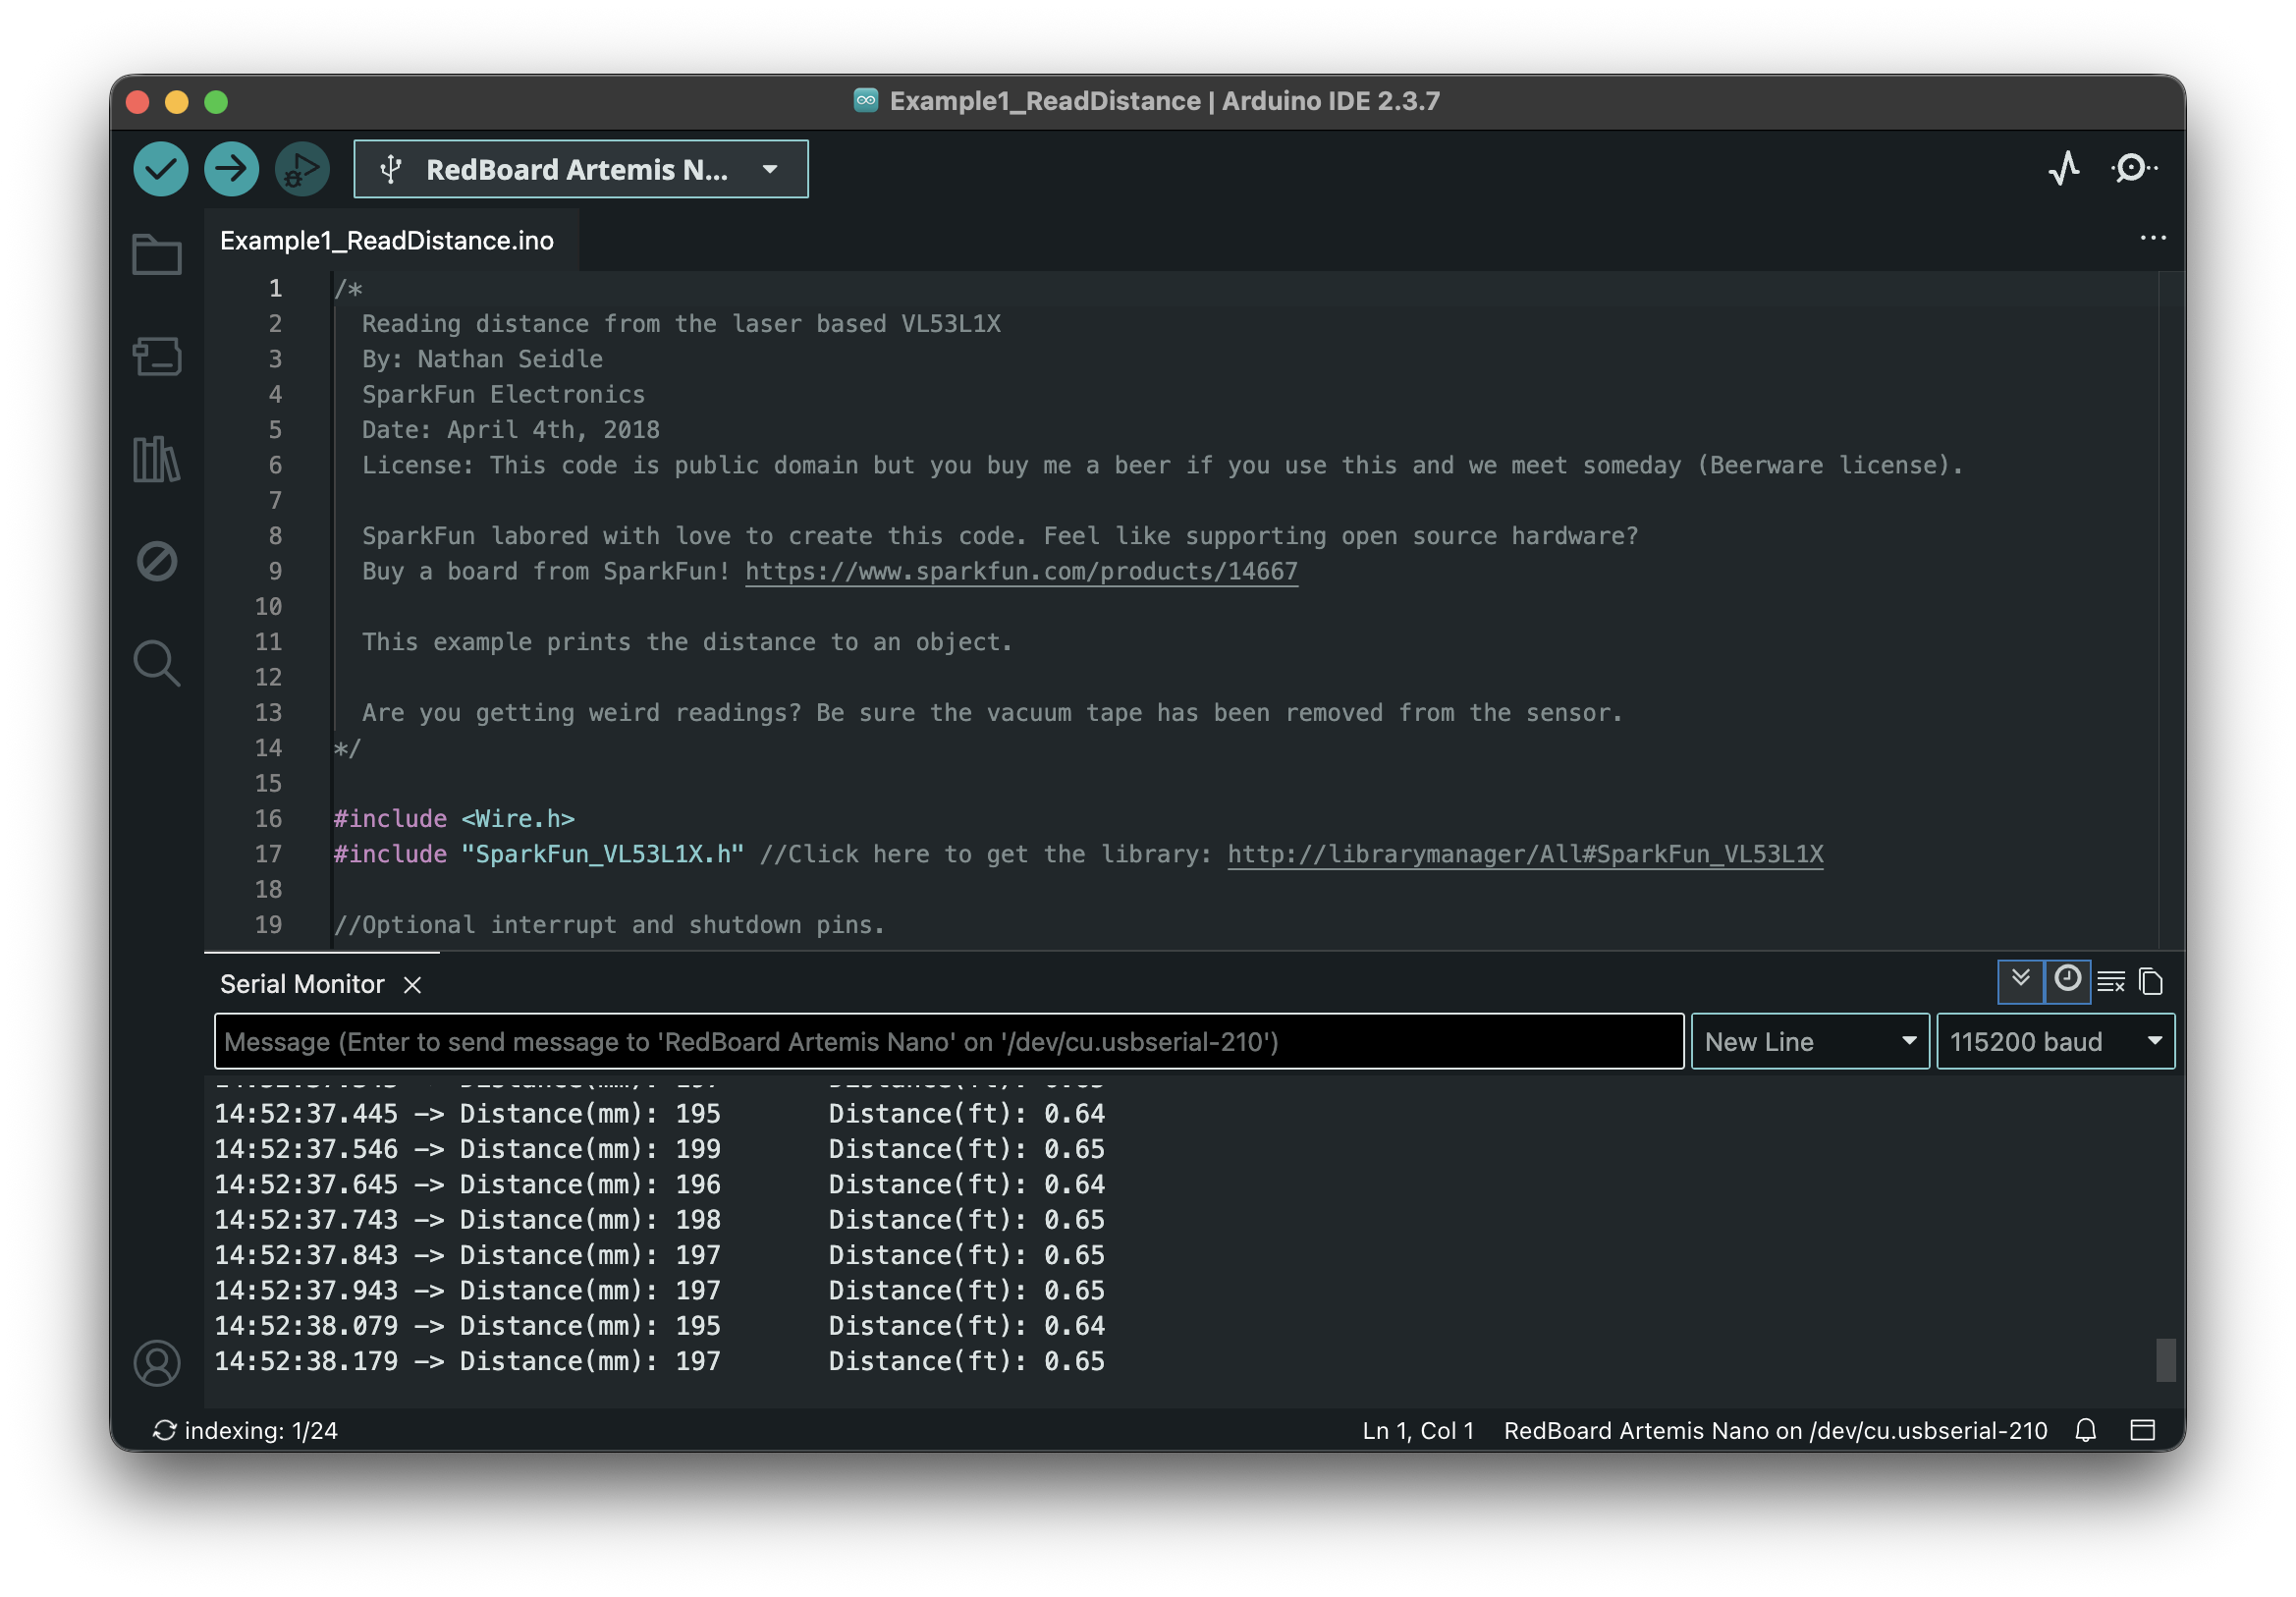Image resolution: width=2296 pixels, height=1597 pixels.
Task: Expand the RedBoard Artemis board selector
Action: click(x=580, y=169)
